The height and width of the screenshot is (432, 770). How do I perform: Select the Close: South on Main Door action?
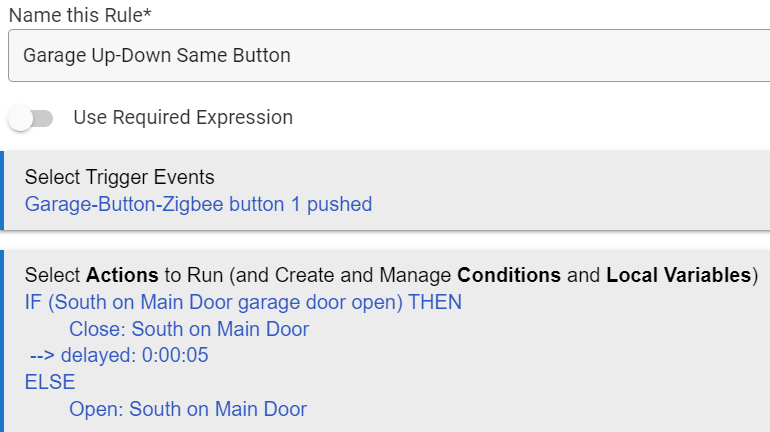tap(189, 329)
